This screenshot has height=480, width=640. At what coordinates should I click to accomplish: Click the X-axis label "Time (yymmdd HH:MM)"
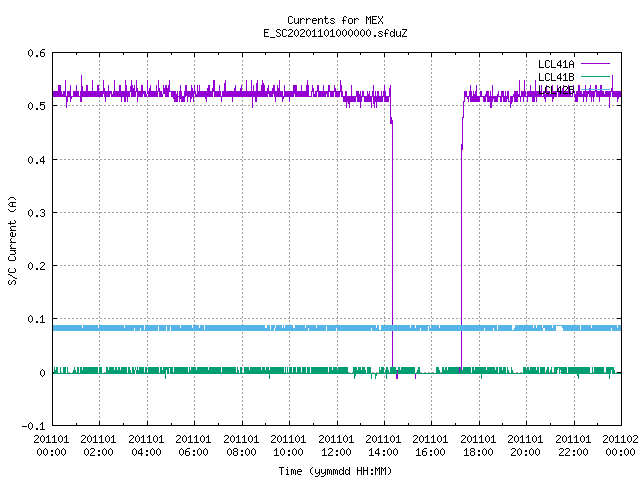(x=335, y=471)
